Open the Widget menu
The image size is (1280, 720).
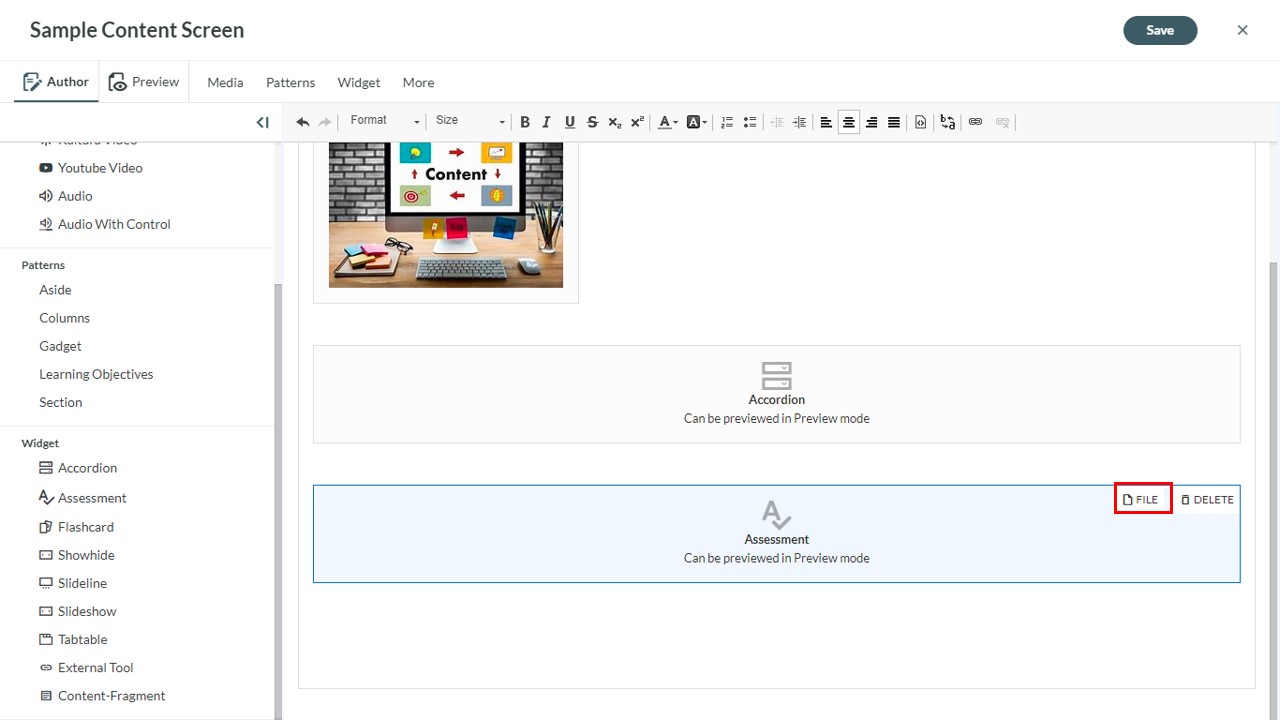pos(358,82)
